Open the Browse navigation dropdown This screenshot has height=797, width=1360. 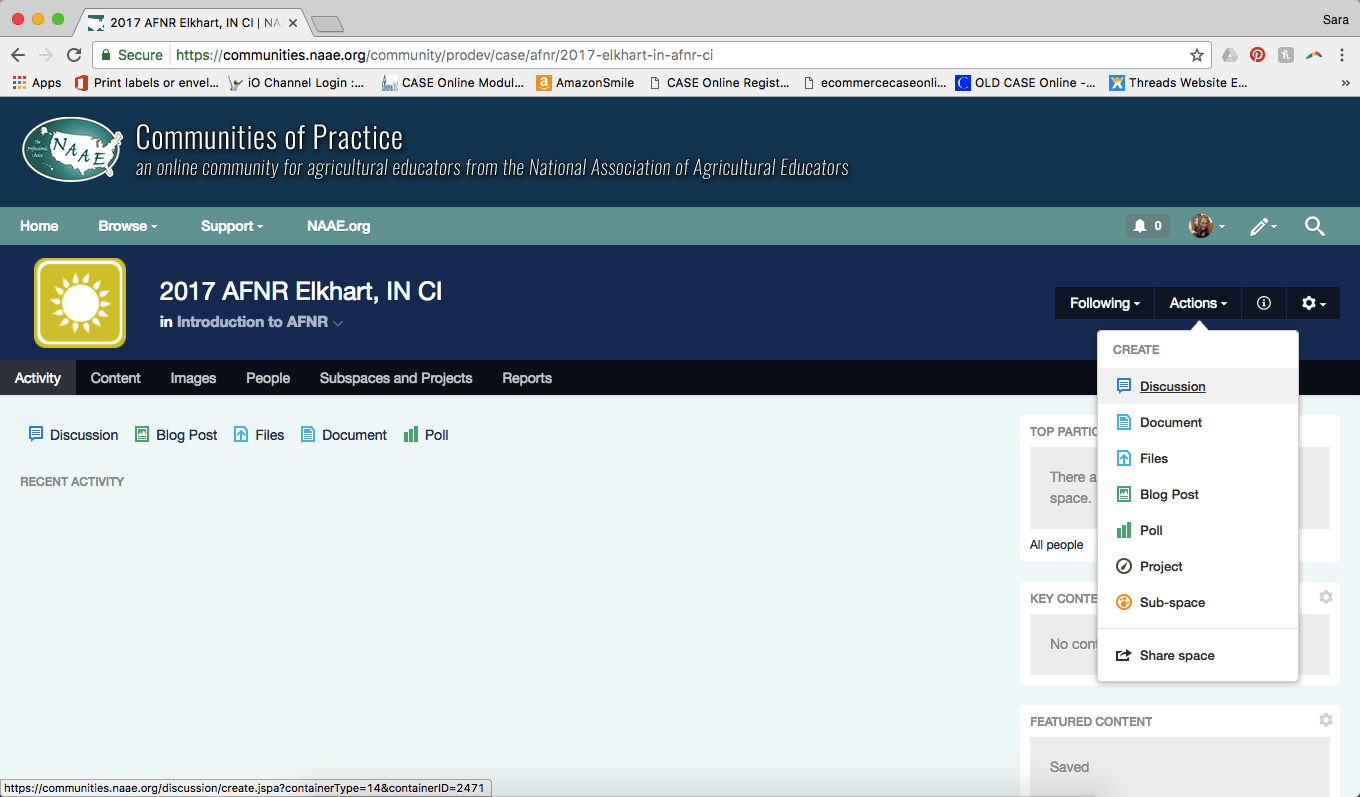tap(128, 226)
